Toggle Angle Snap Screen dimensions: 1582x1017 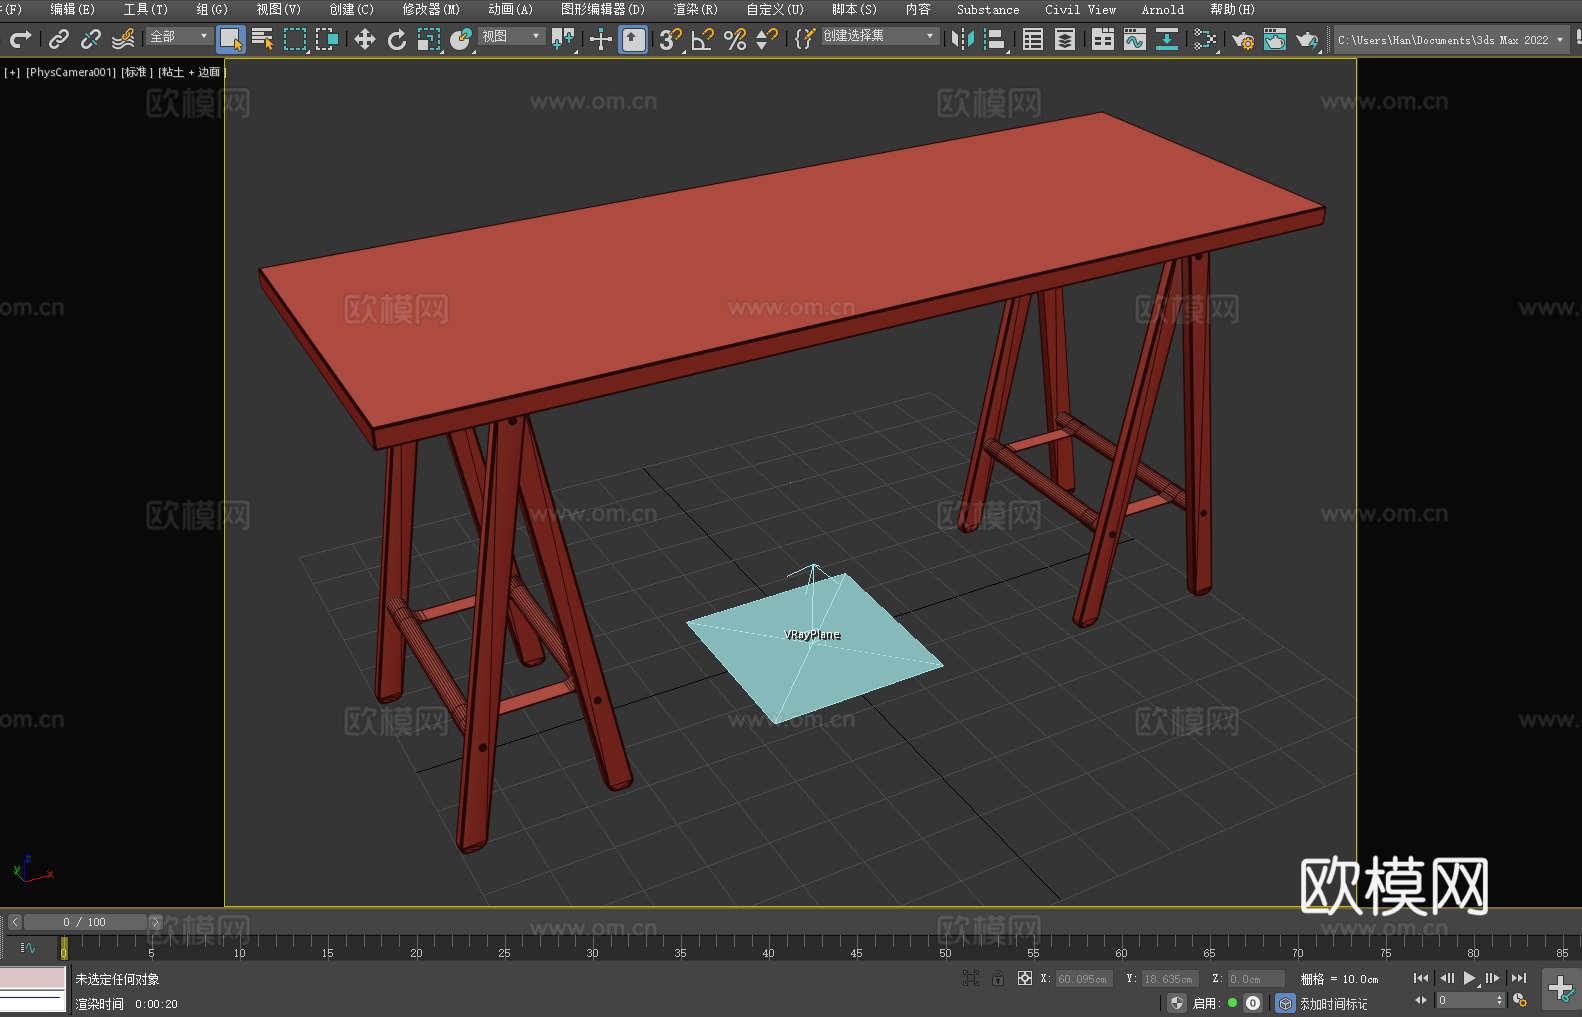(x=703, y=39)
